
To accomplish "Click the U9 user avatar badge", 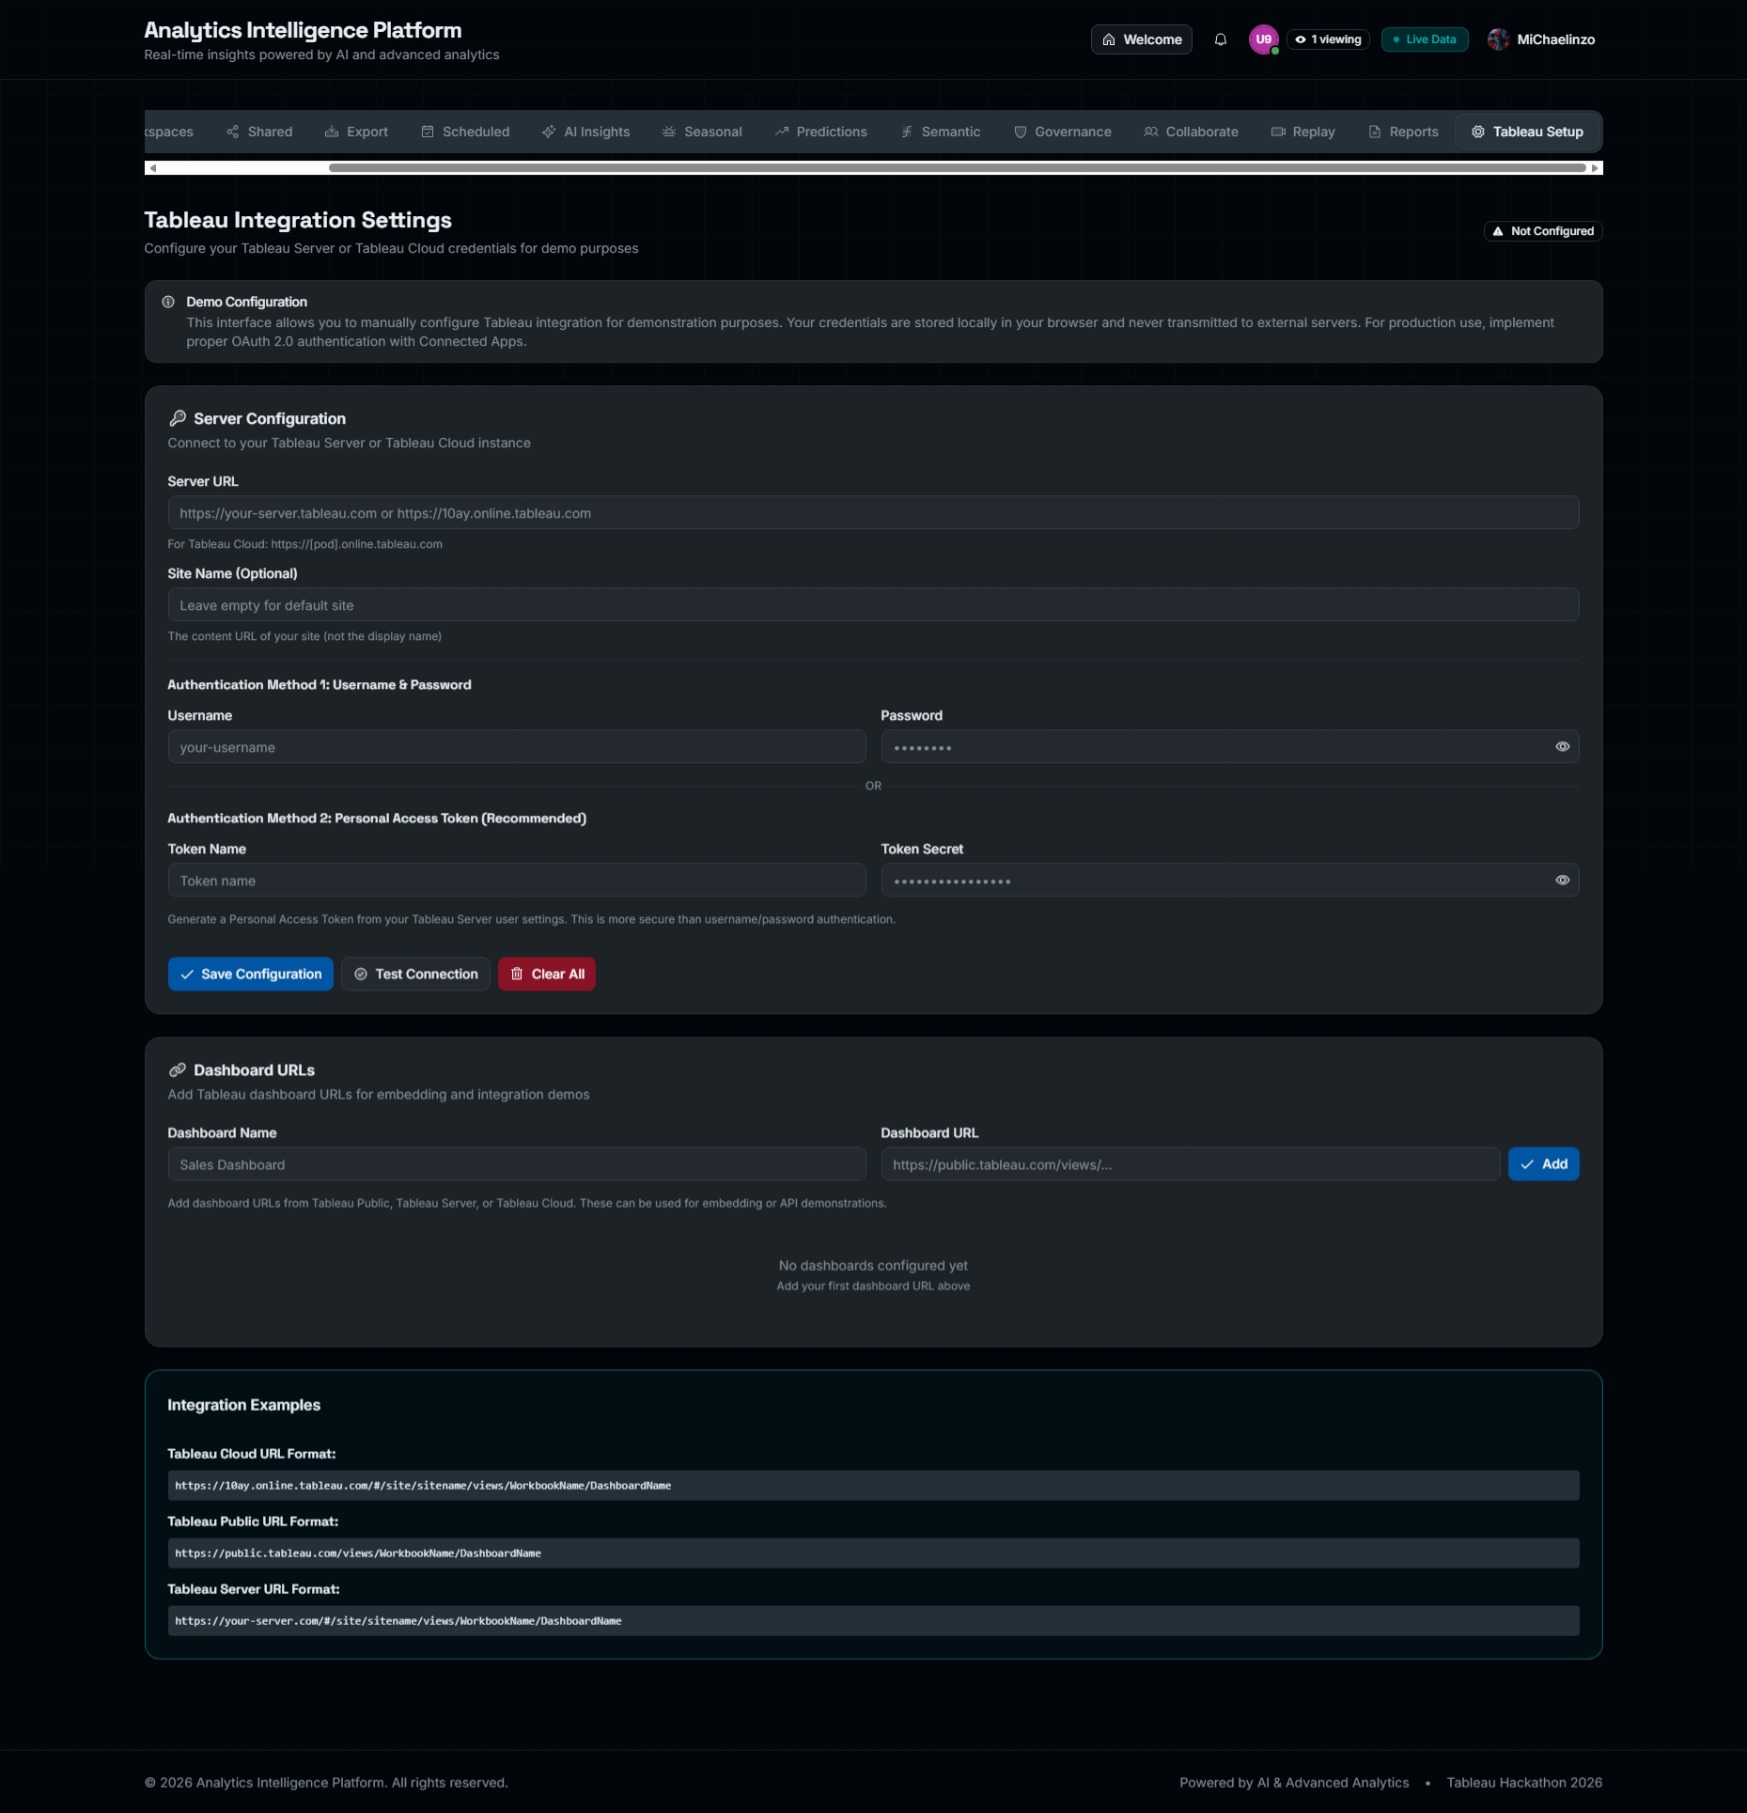I will [1264, 40].
